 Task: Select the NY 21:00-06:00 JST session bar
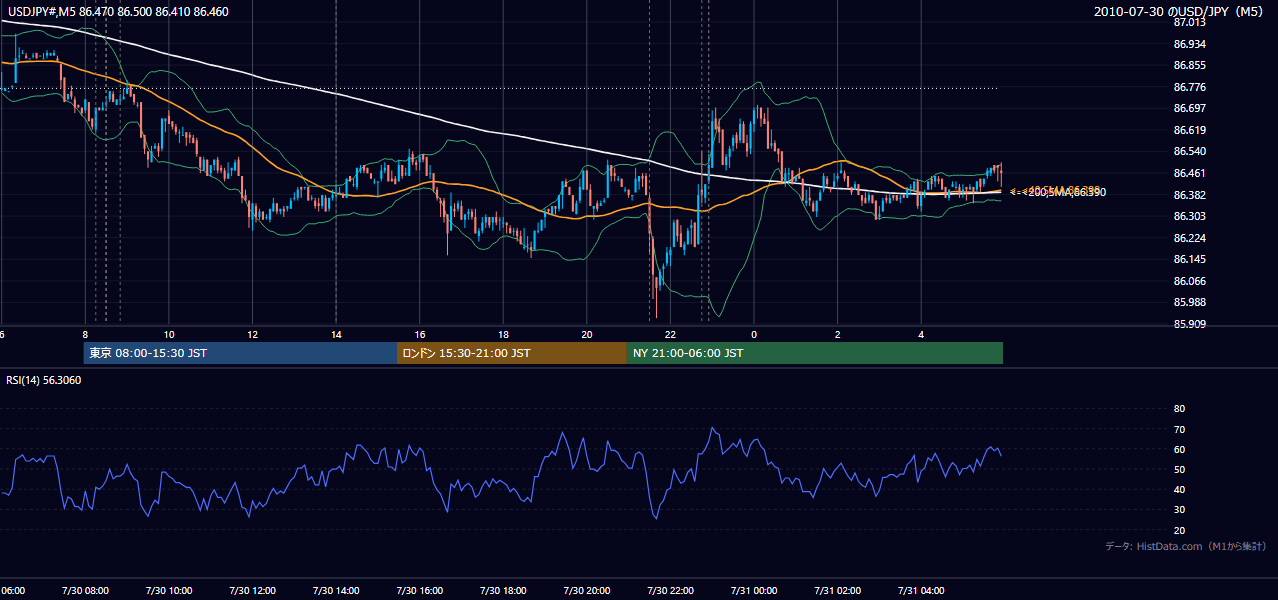coord(815,353)
